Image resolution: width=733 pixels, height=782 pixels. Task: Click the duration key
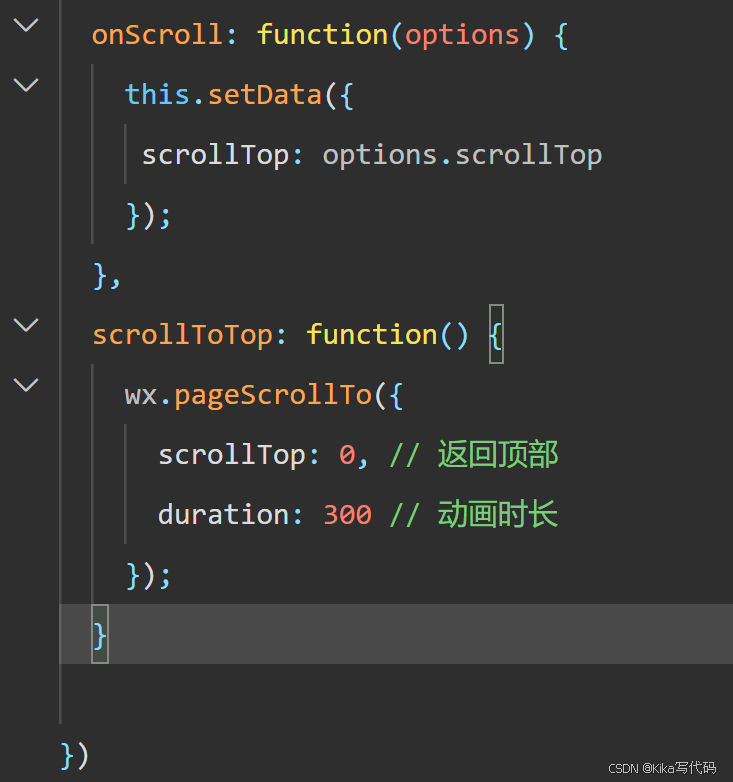click(223, 514)
